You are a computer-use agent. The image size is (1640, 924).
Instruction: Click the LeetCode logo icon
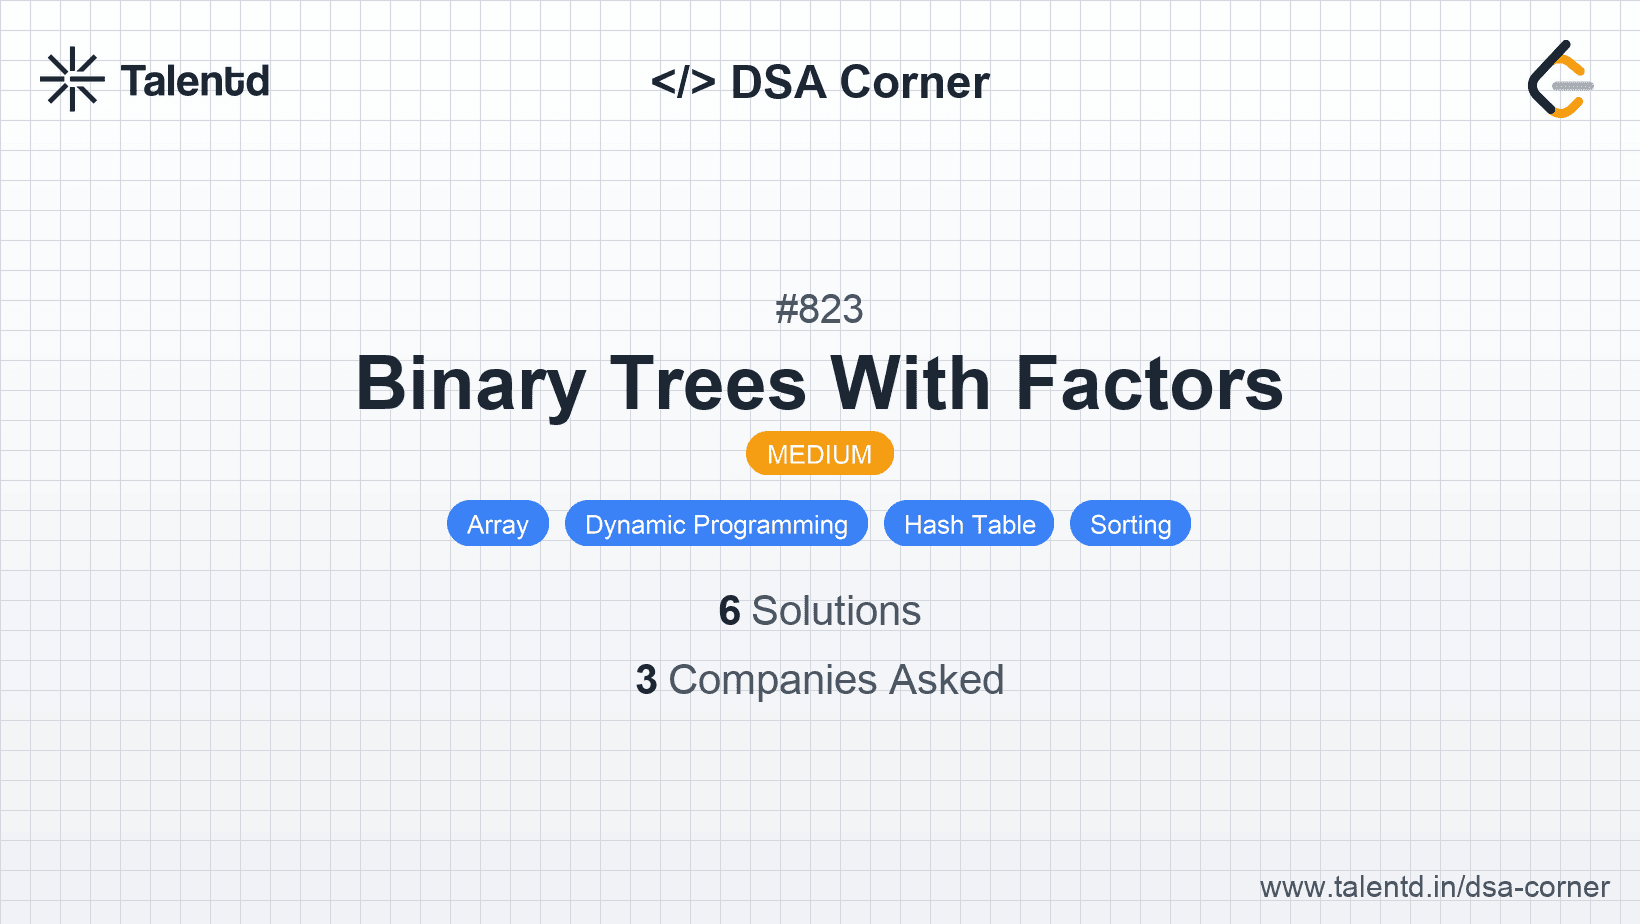(1560, 79)
